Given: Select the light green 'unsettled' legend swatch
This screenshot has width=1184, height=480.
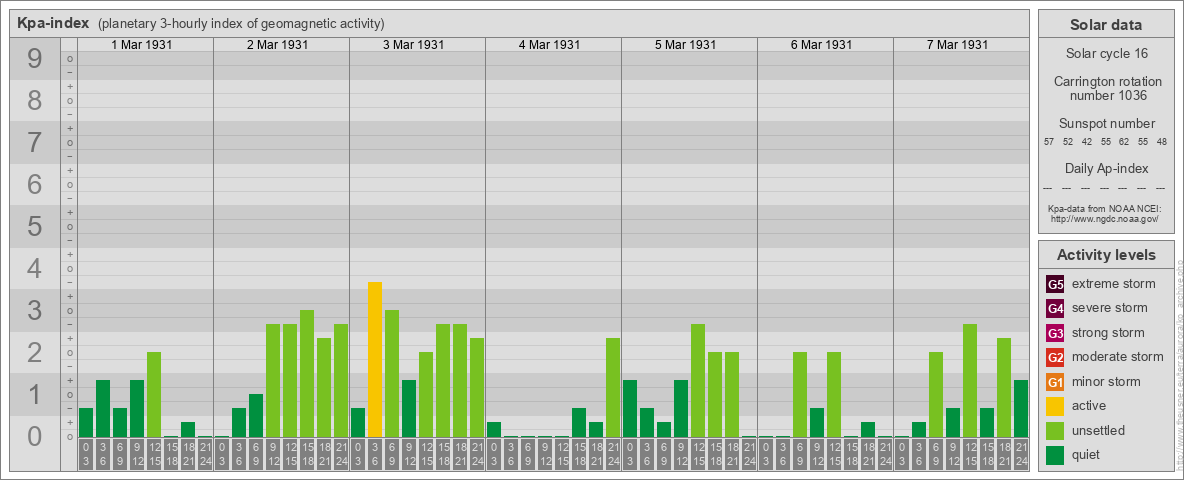Looking at the screenshot, I should click(1055, 430).
